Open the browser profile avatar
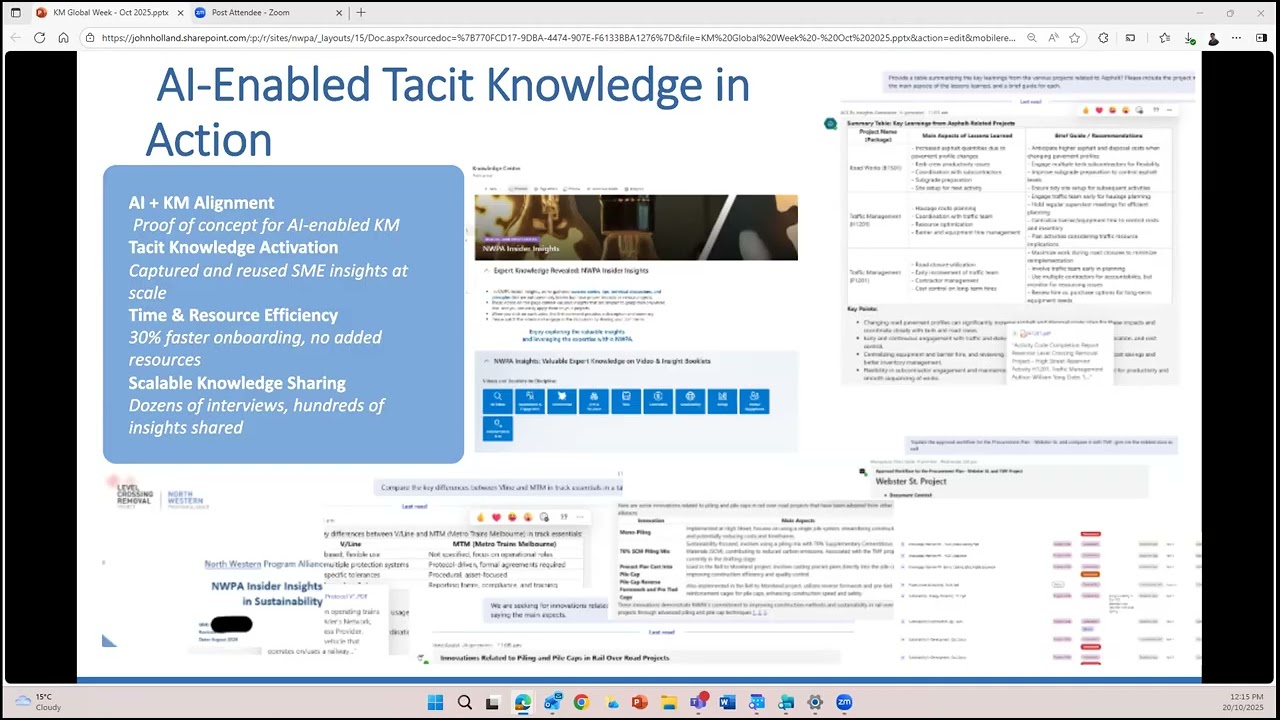 [x=1213, y=38]
